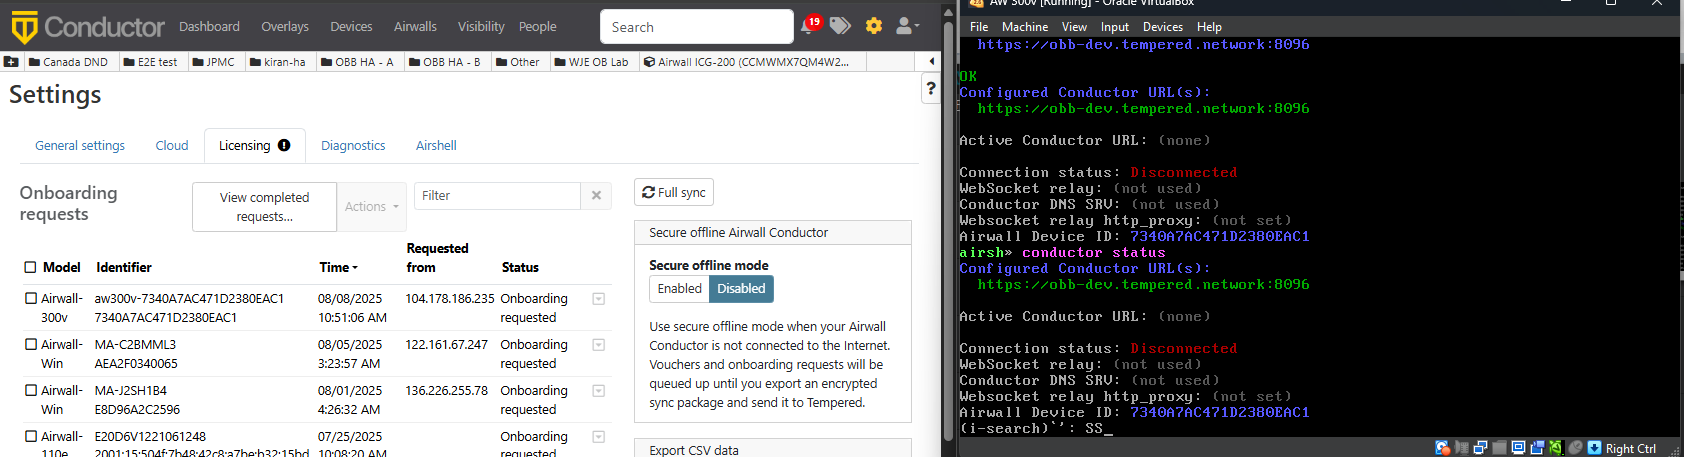Click the VirtualBox display status icon
The width and height of the screenshot is (1684, 457).
(1518, 448)
